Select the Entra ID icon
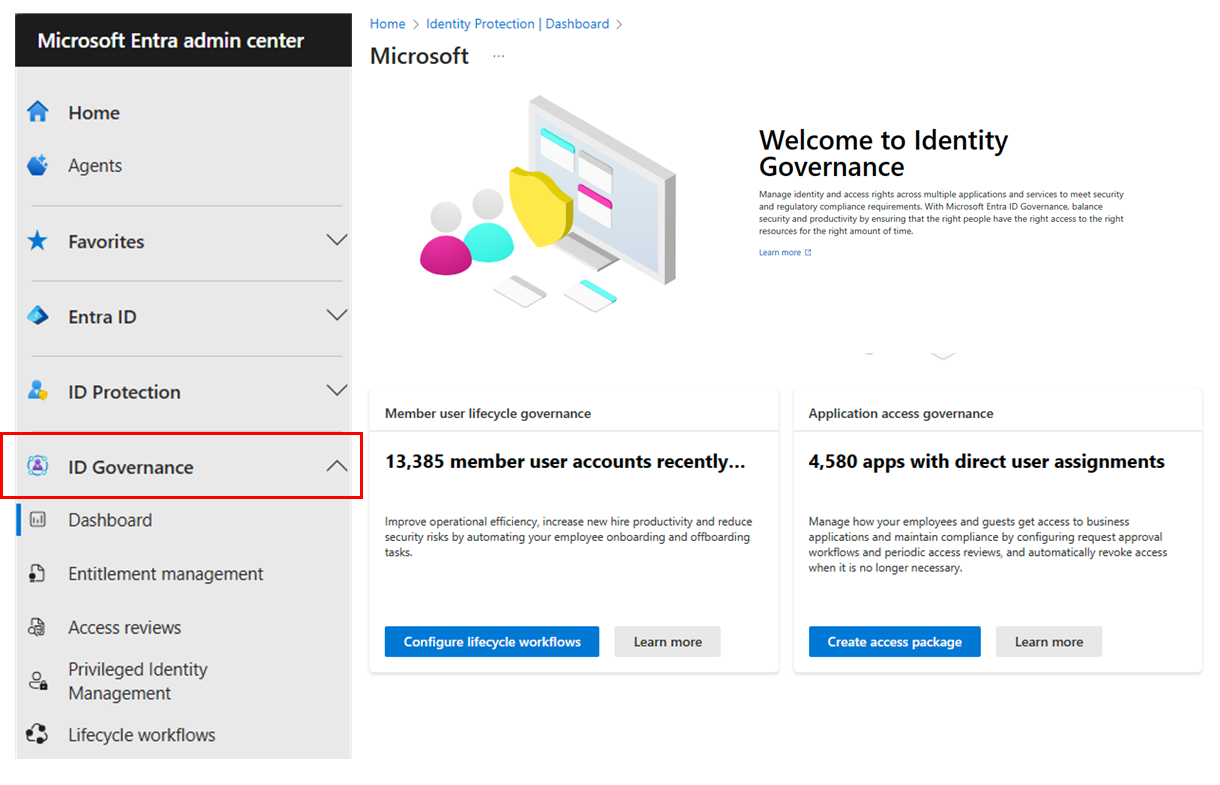 (37, 316)
